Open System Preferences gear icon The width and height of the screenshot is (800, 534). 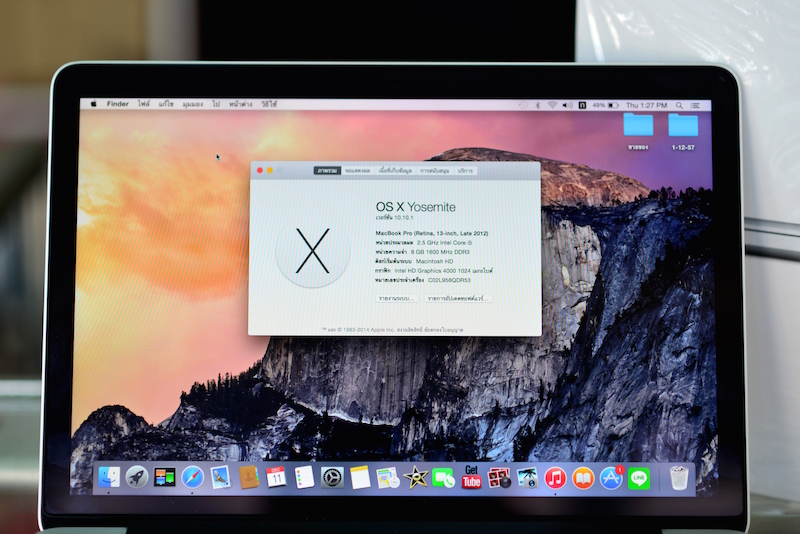[x=332, y=478]
